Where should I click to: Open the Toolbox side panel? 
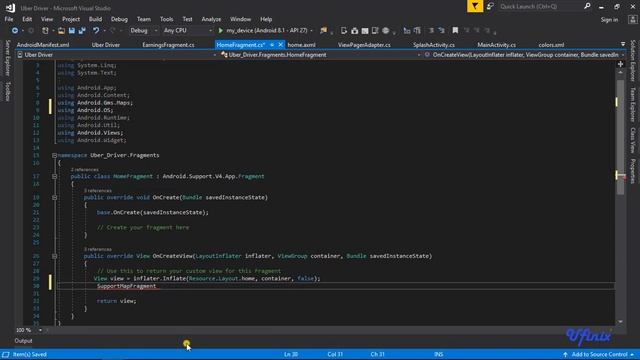coord(7,91)
